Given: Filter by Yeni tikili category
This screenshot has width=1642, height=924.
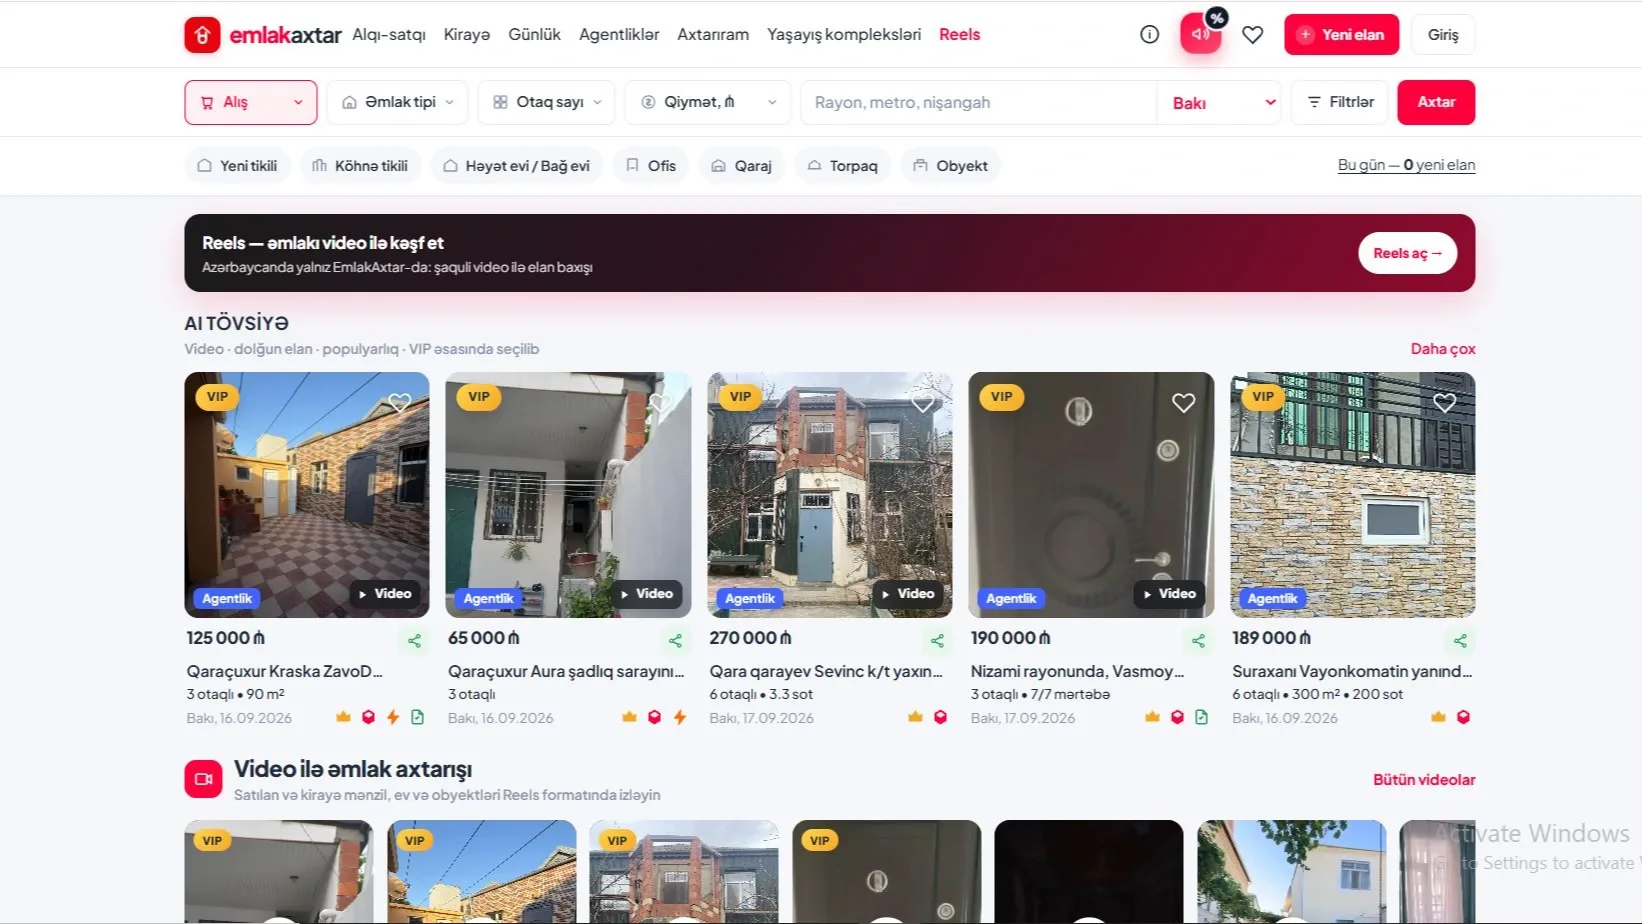Looking at the screenshot, I should pyautogui.click(x=237, y=166).
